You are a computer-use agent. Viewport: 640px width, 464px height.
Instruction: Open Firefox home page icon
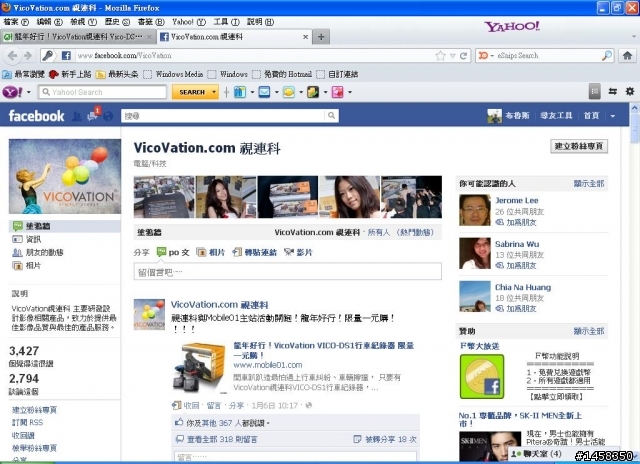(x=627, y=56)
